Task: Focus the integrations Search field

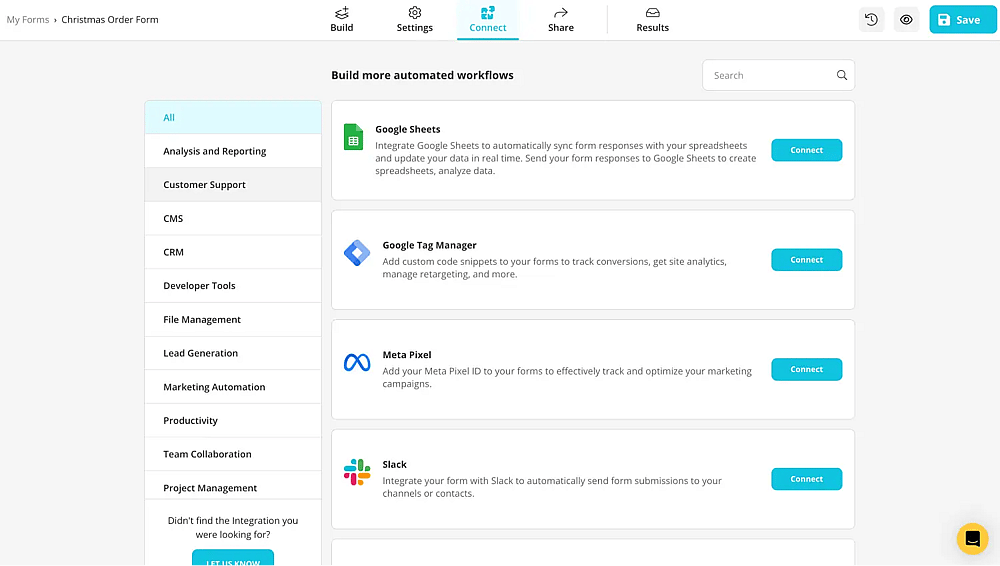Action: (x=778, y=75)
